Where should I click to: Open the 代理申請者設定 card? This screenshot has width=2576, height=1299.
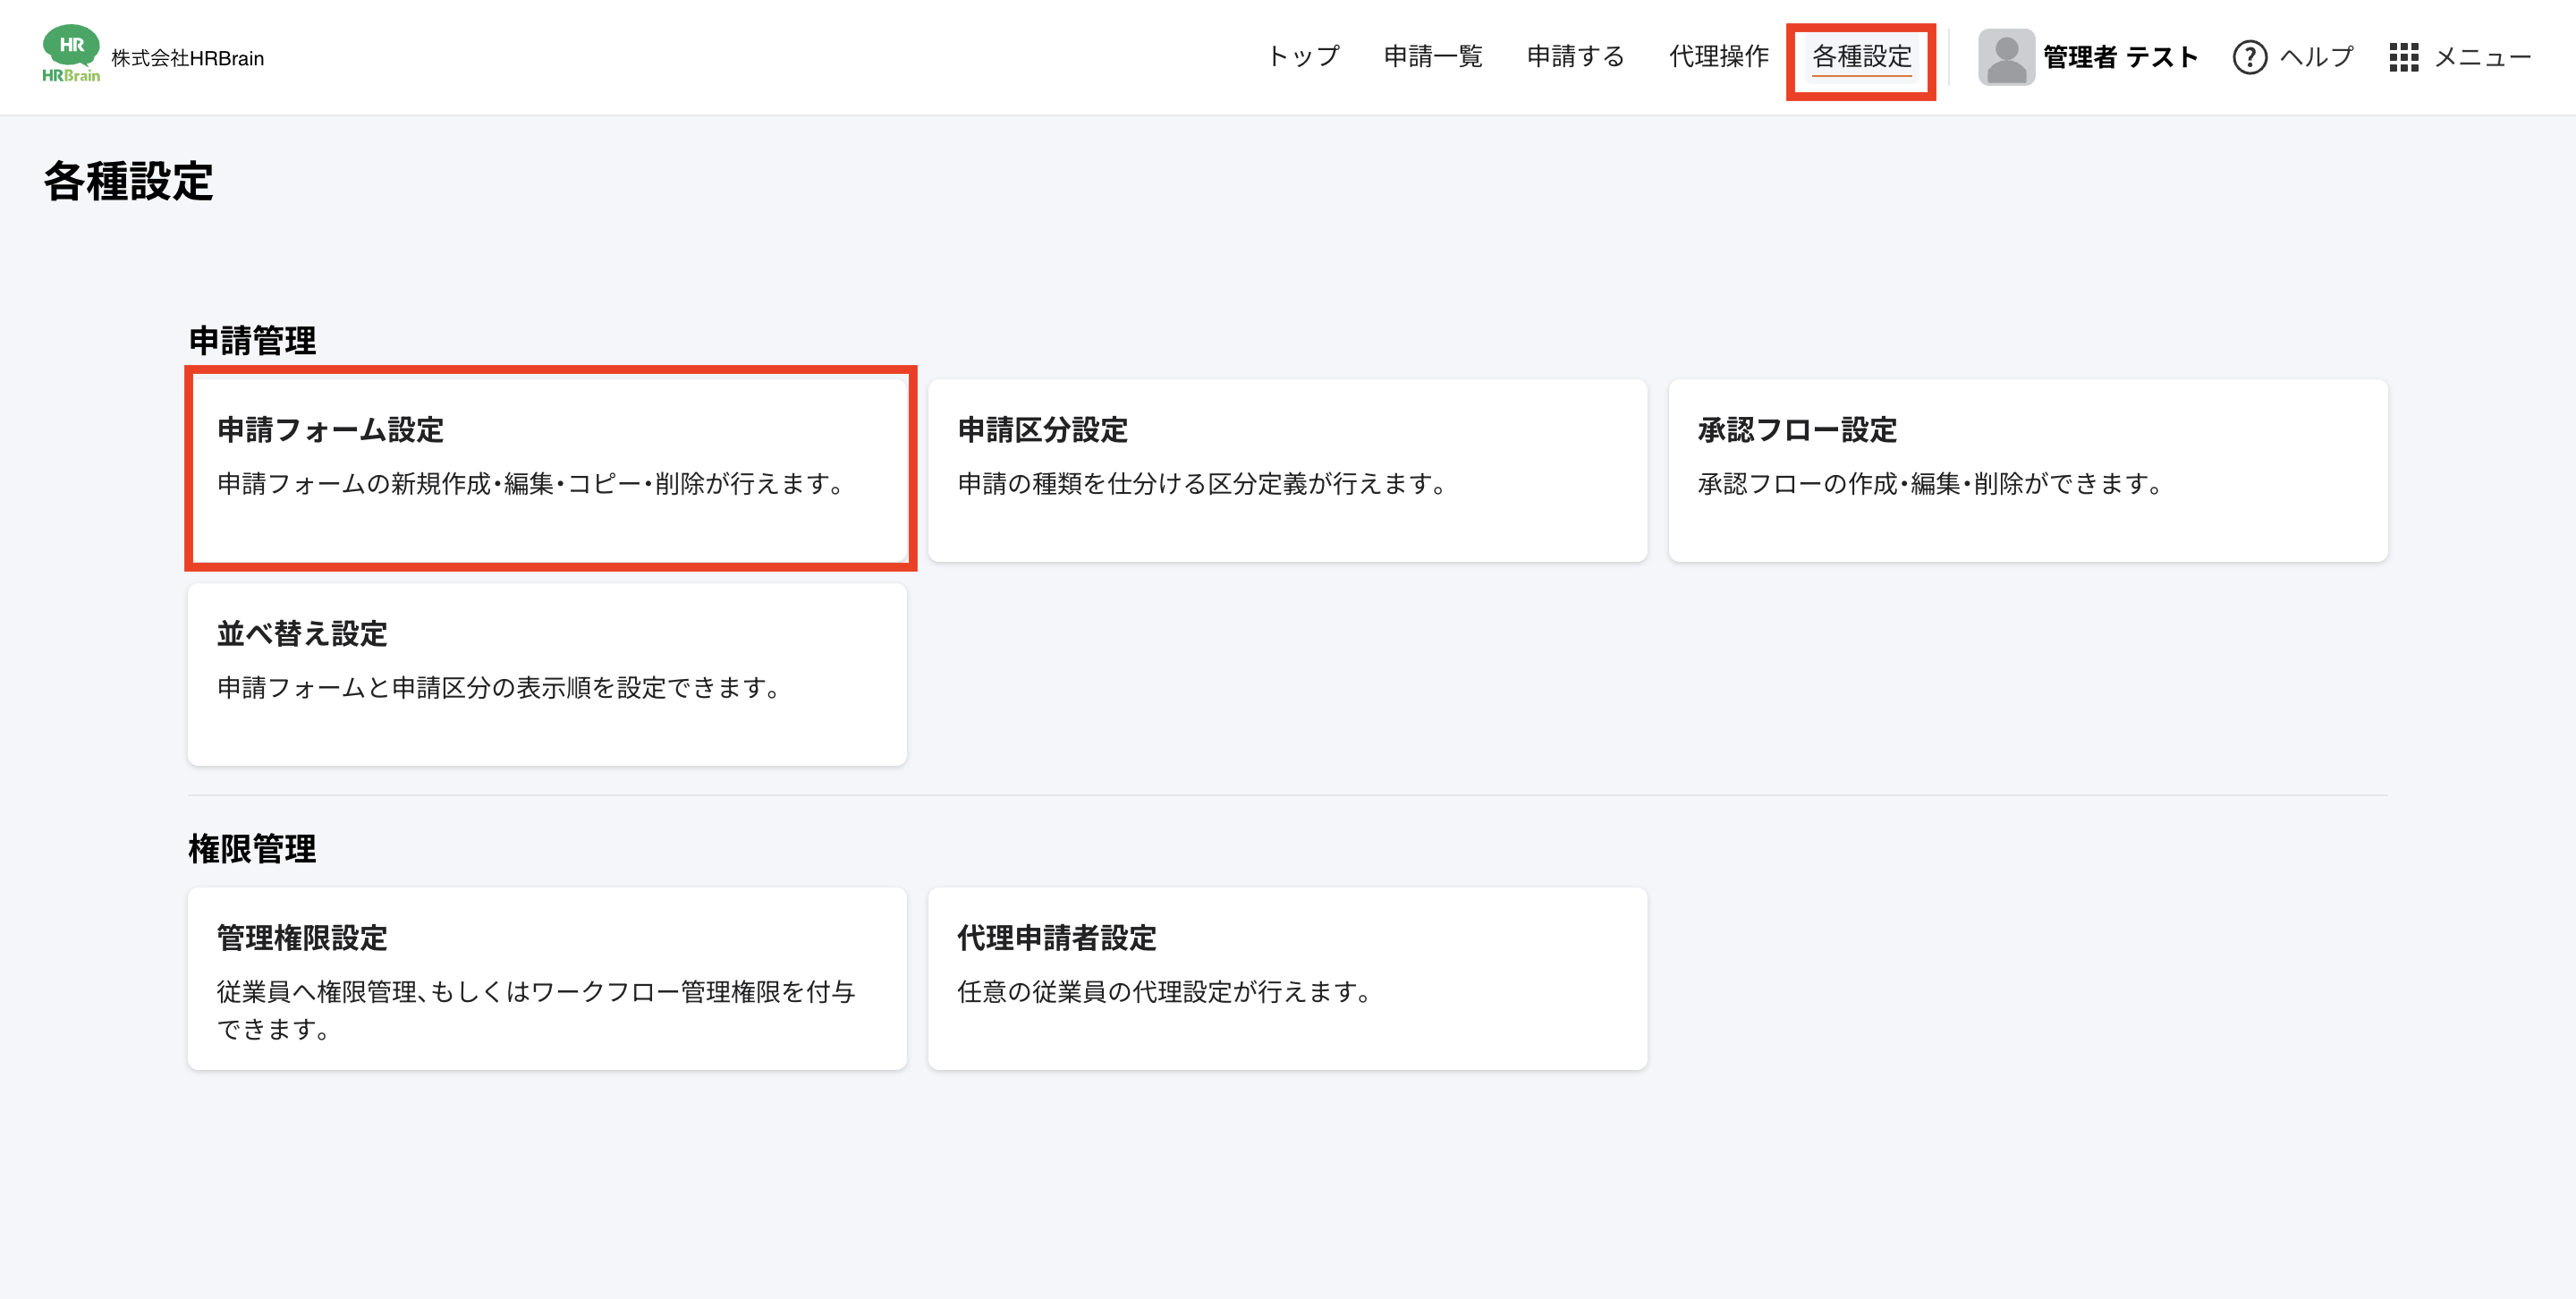[1286, 978]
